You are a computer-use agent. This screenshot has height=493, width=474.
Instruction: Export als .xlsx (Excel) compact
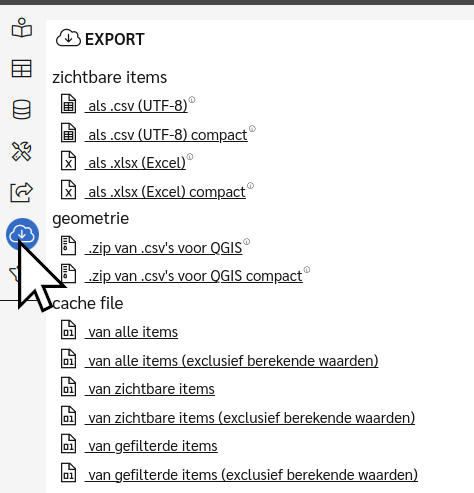165,192
